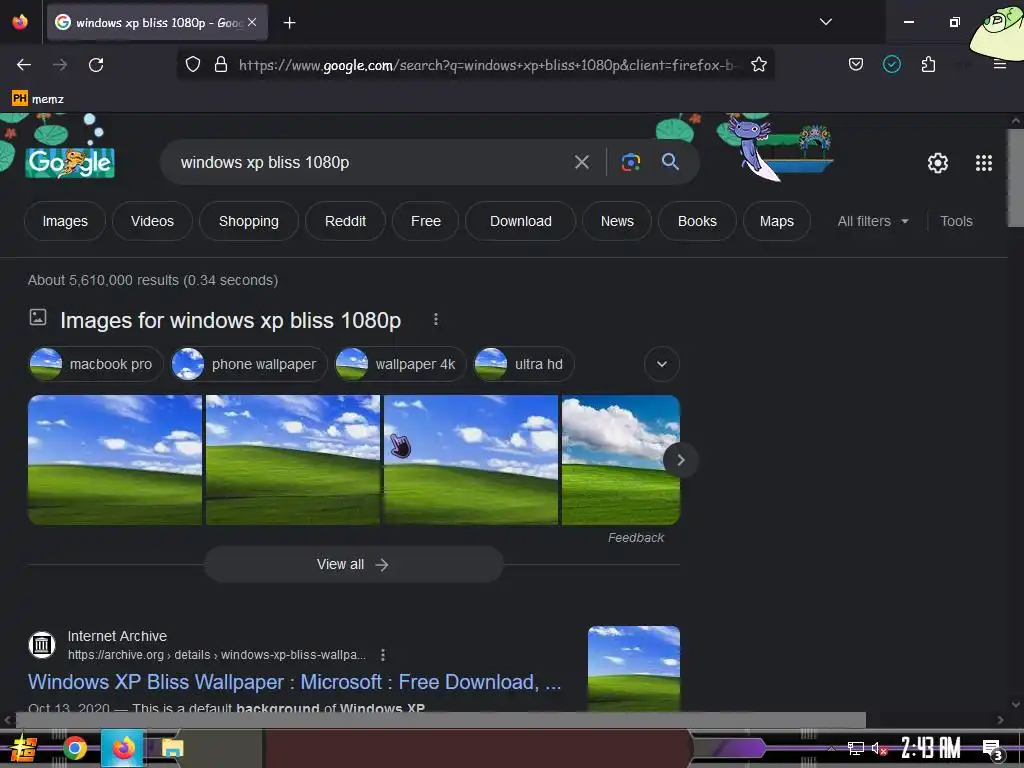1024x768 pixels.
Task: Submit search with the magnifier icon
Action: [x=670, y=161]
